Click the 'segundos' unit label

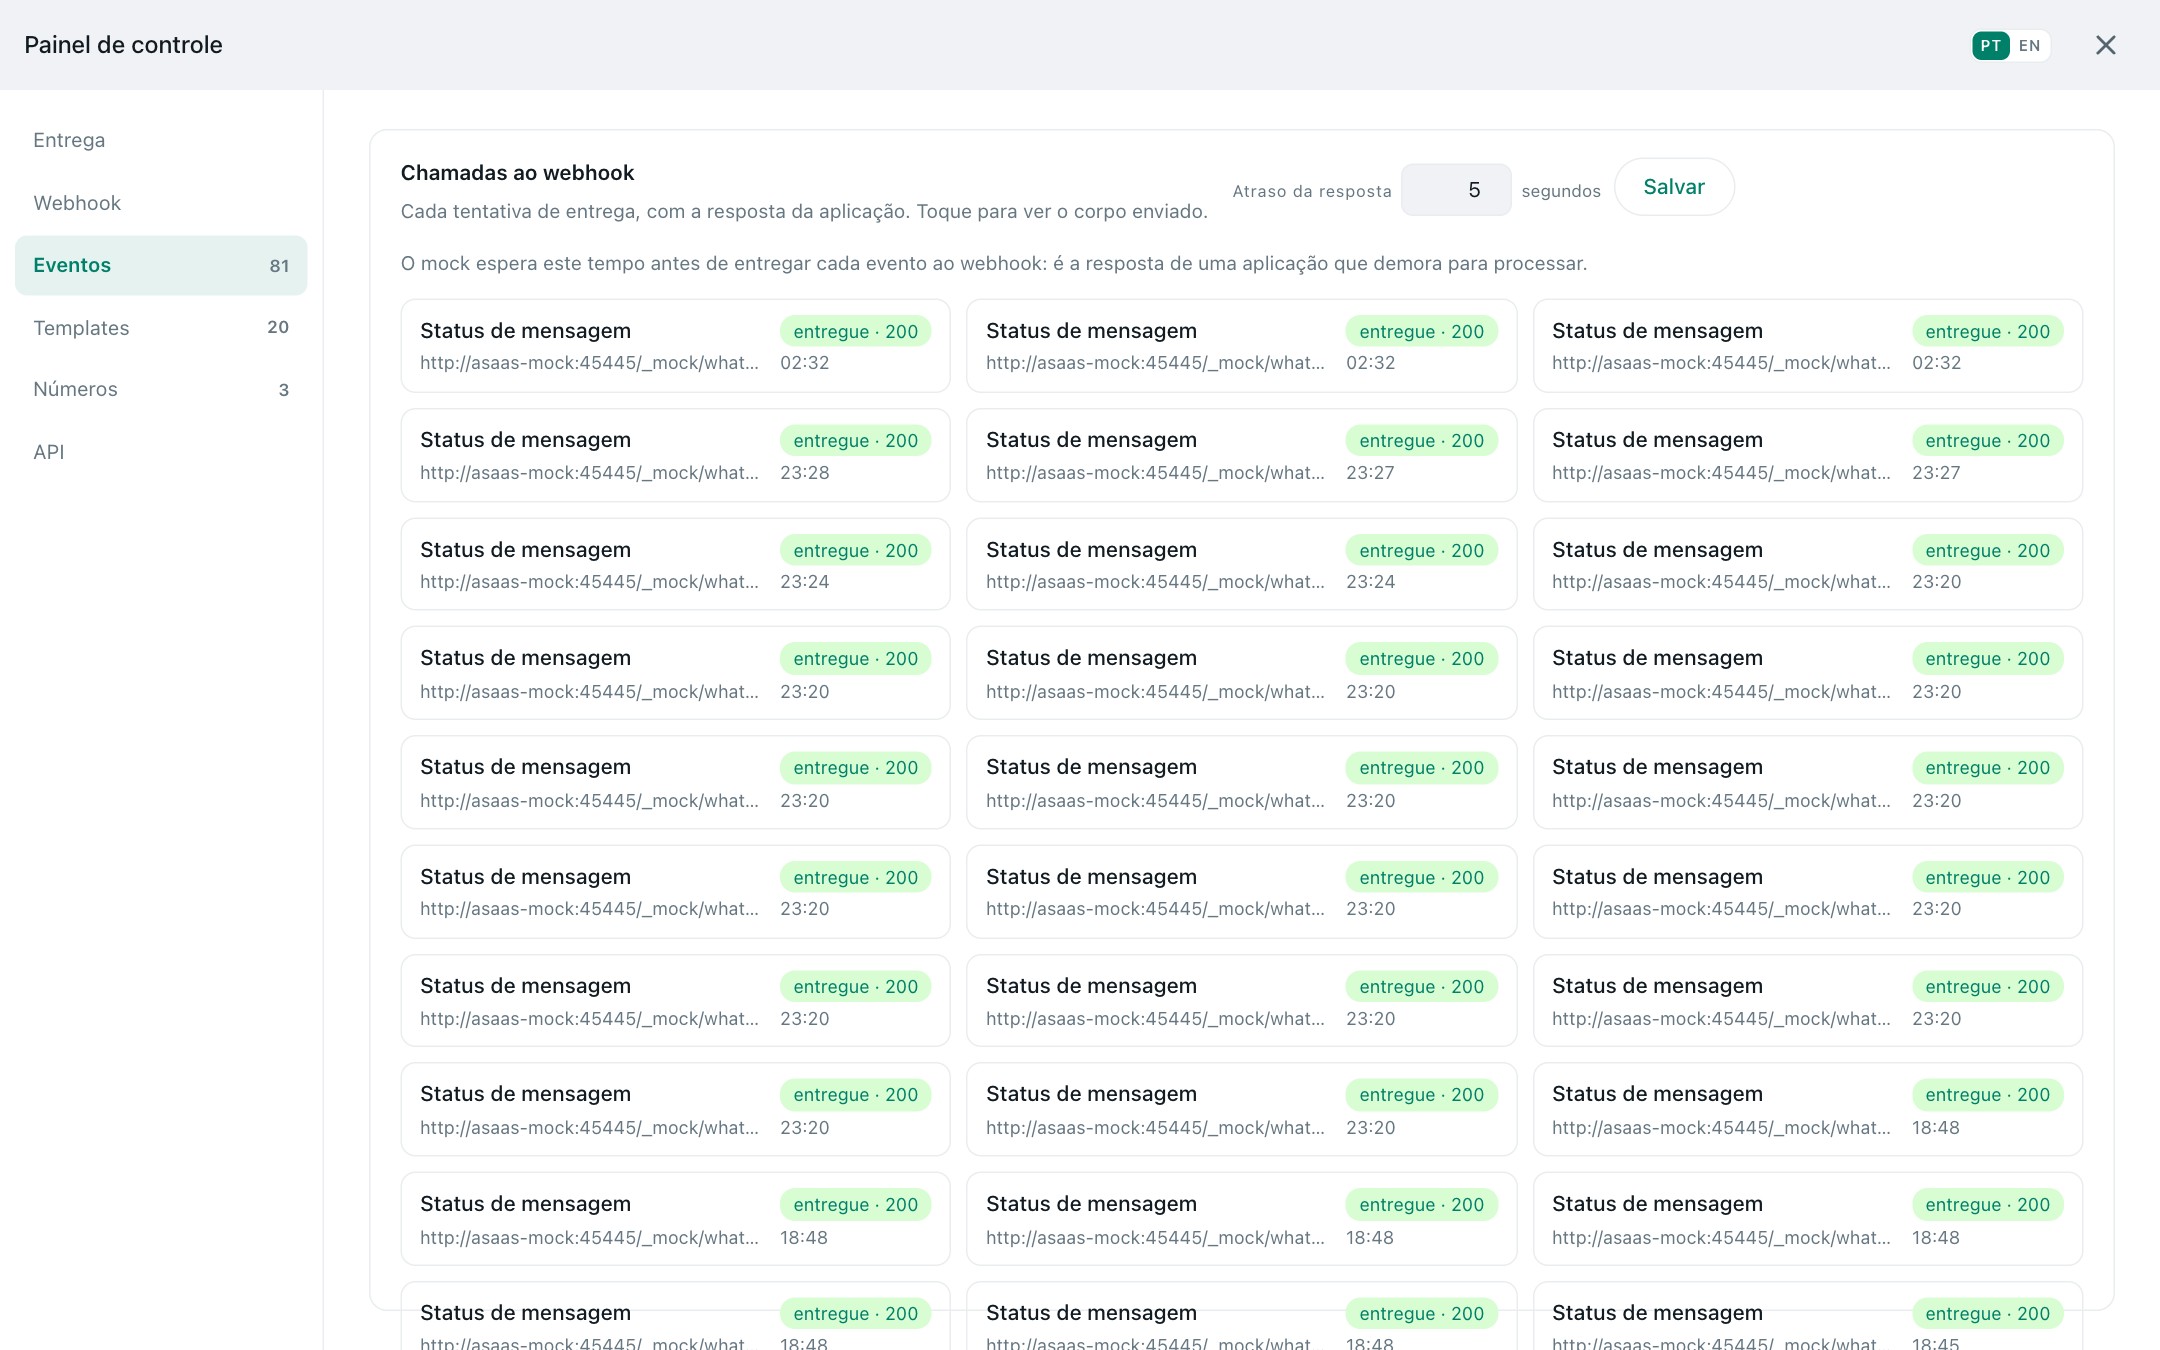pos(1561,191)
